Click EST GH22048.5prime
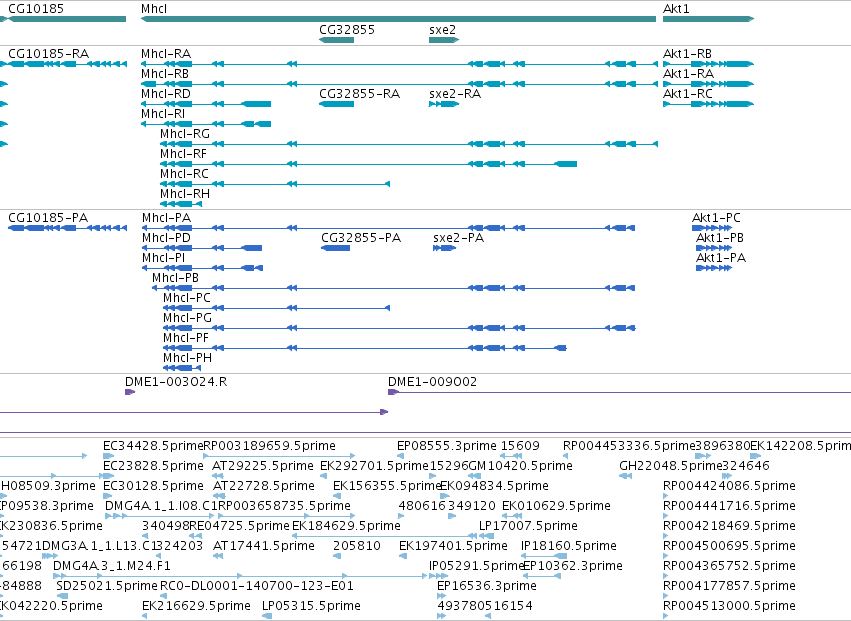The image size is (851, 621). (x=625, y=476)
